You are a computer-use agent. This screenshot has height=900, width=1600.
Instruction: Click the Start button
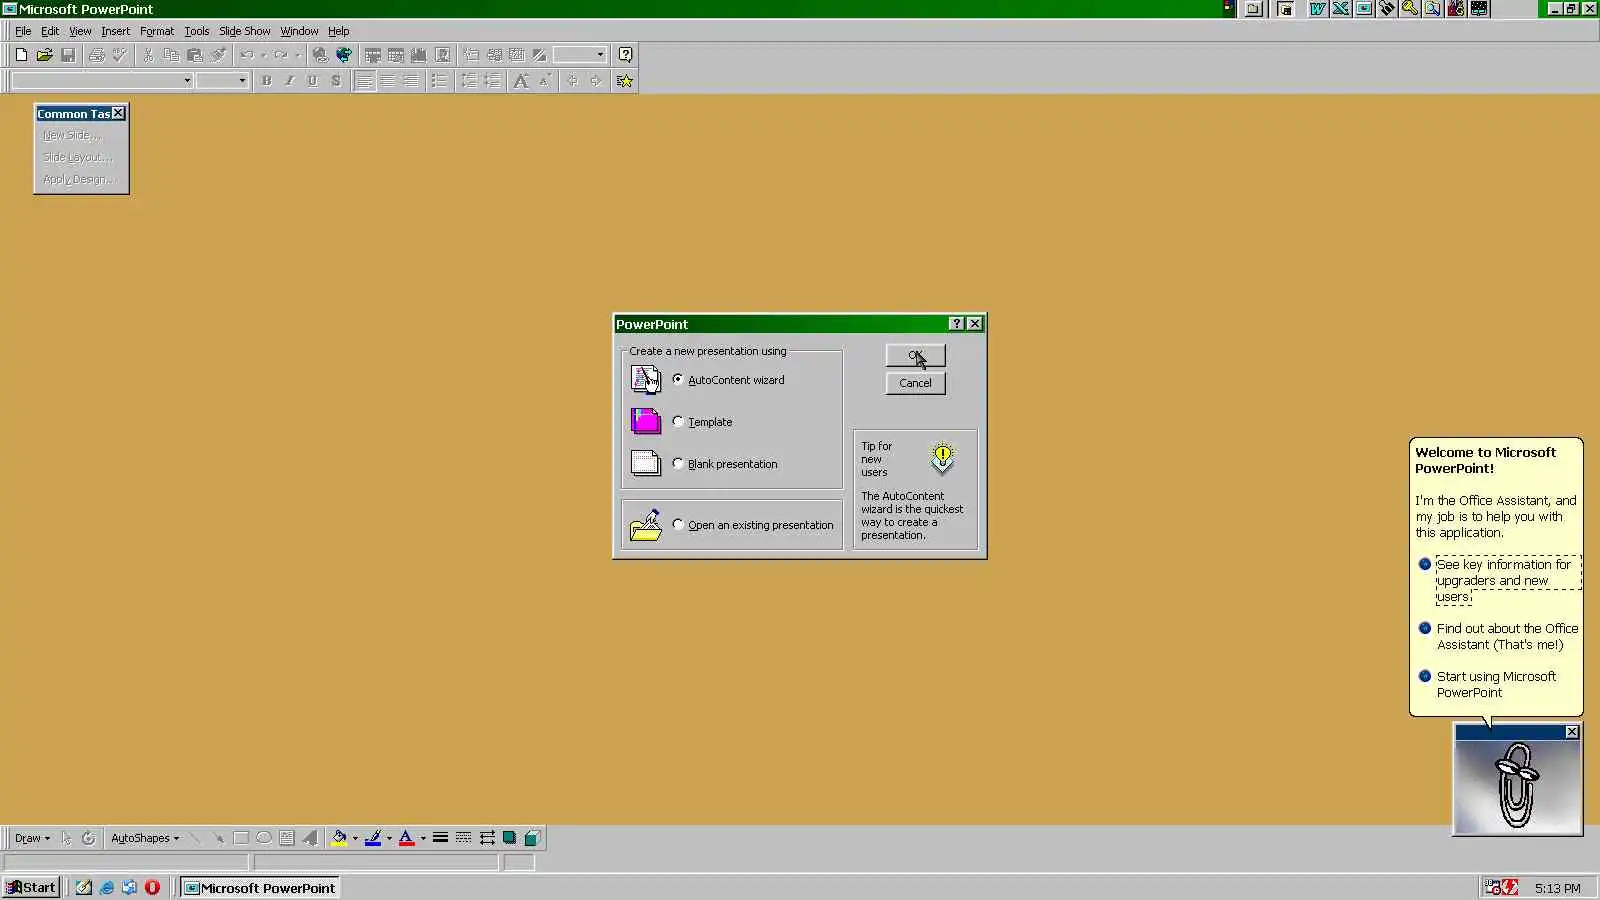point(31,887)
